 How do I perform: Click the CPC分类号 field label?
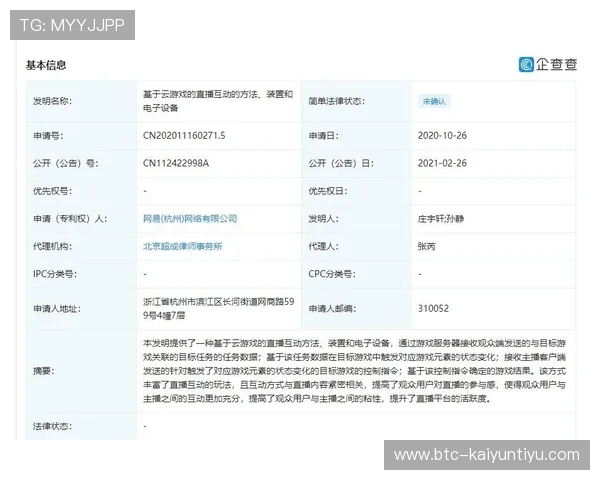[x=332, y=274]
